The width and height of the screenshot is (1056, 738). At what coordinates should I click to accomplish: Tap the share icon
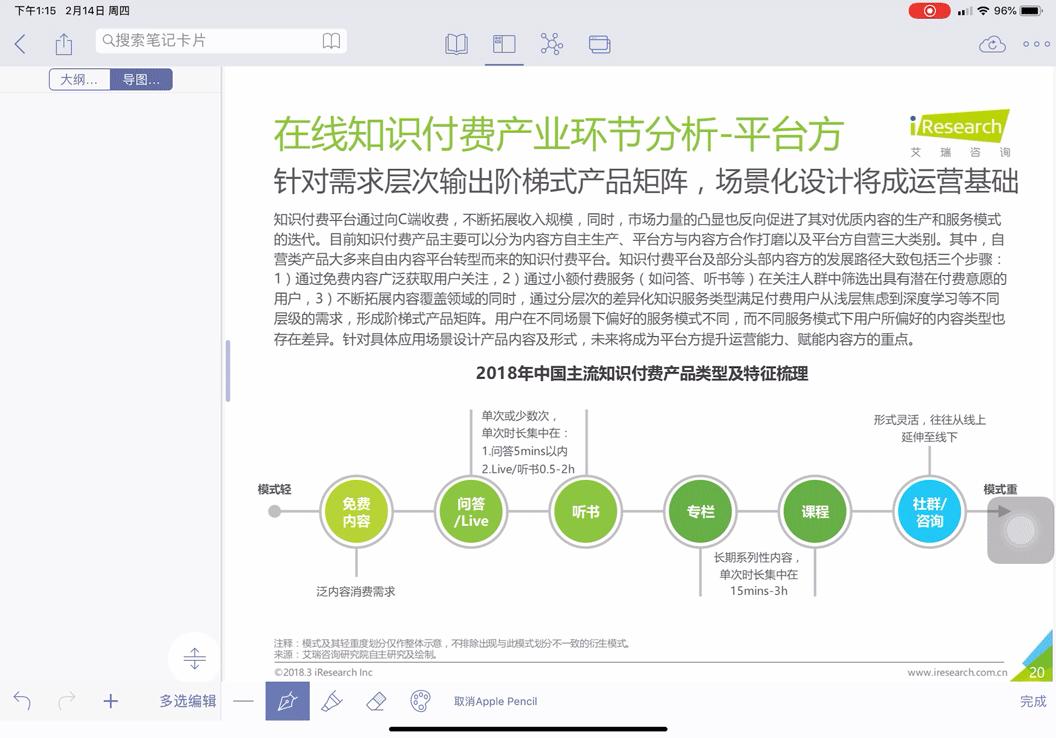(x=63, y=44)
